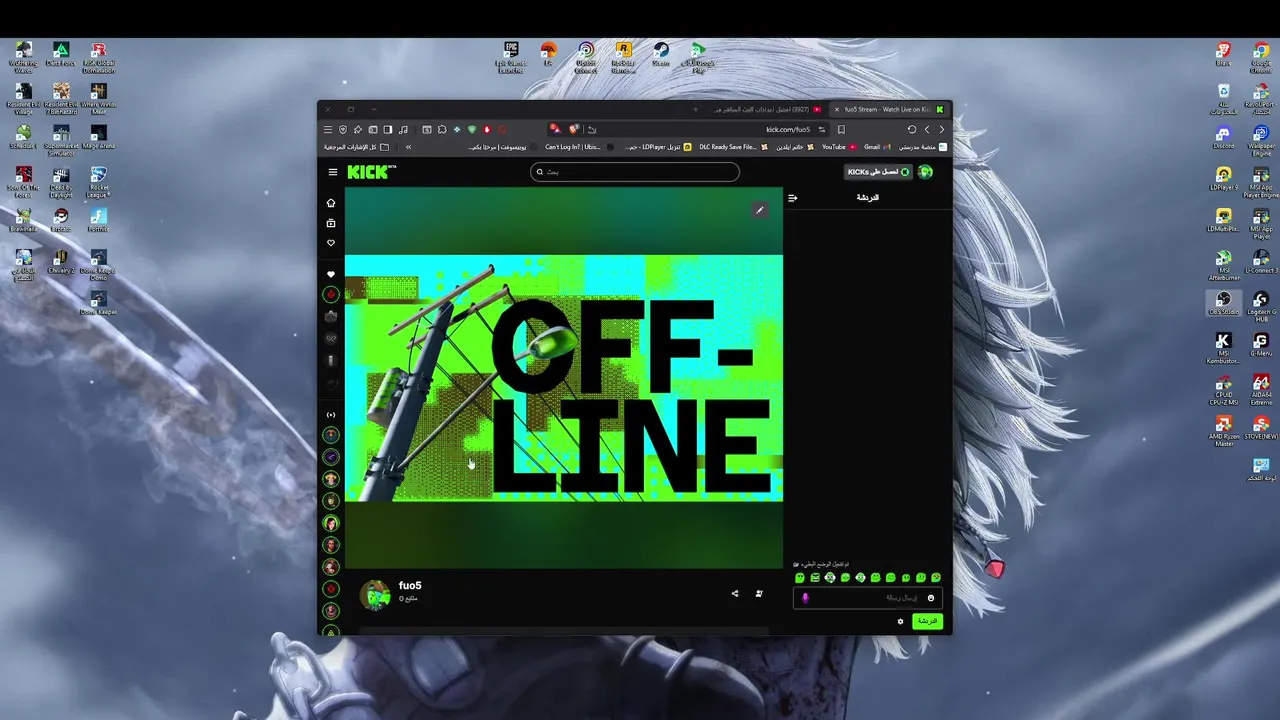Click the follow-user icon beside share
1280x720 pixels.
tap(759, 593)
